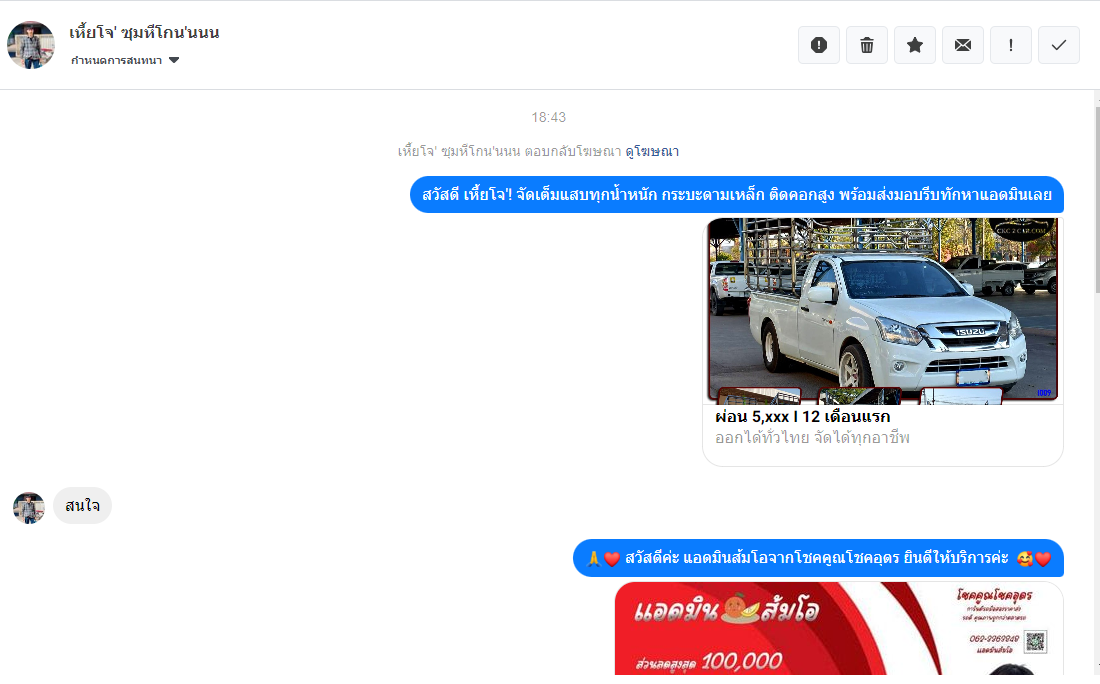The width and height of the screenshot is (1100, 684).
Task: Open the แอดมินส้มโอ red banner image
Action: point(839,629)
